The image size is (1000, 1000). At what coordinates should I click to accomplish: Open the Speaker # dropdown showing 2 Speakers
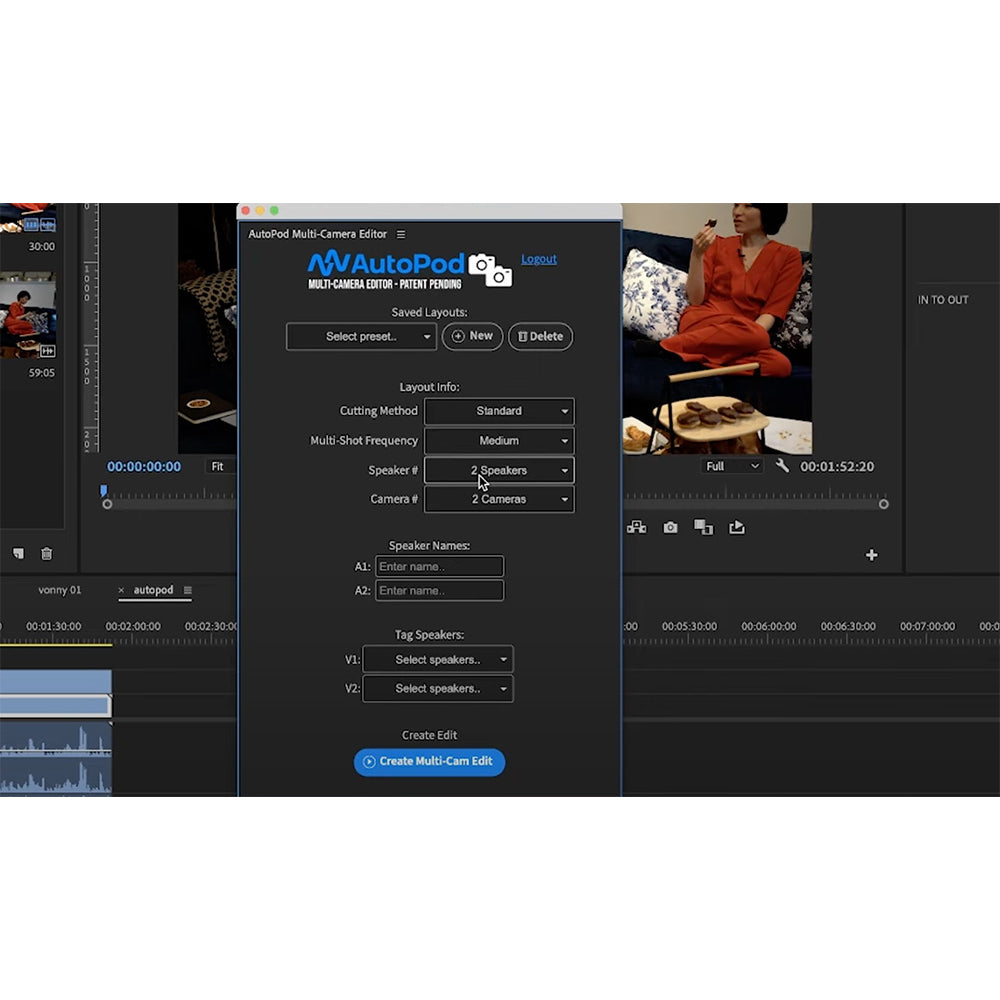[x=499, y=470]
